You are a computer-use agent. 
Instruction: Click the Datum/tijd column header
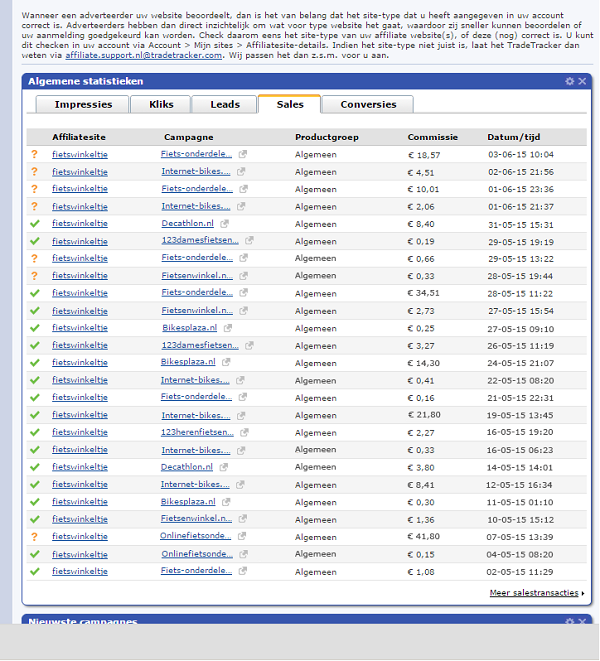(x=514, y=137)
